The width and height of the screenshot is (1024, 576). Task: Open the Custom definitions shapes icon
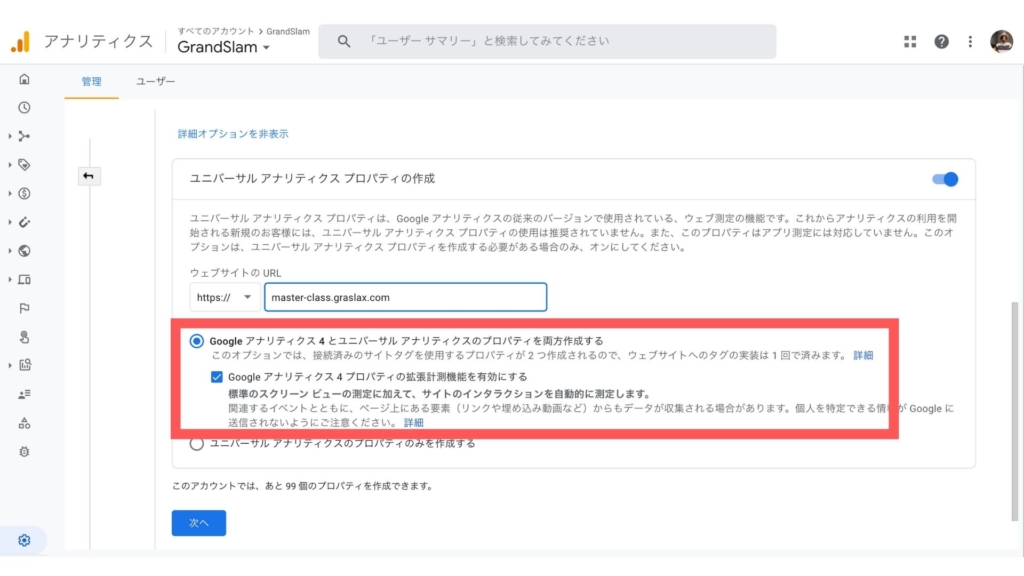(x=24, y=423)
